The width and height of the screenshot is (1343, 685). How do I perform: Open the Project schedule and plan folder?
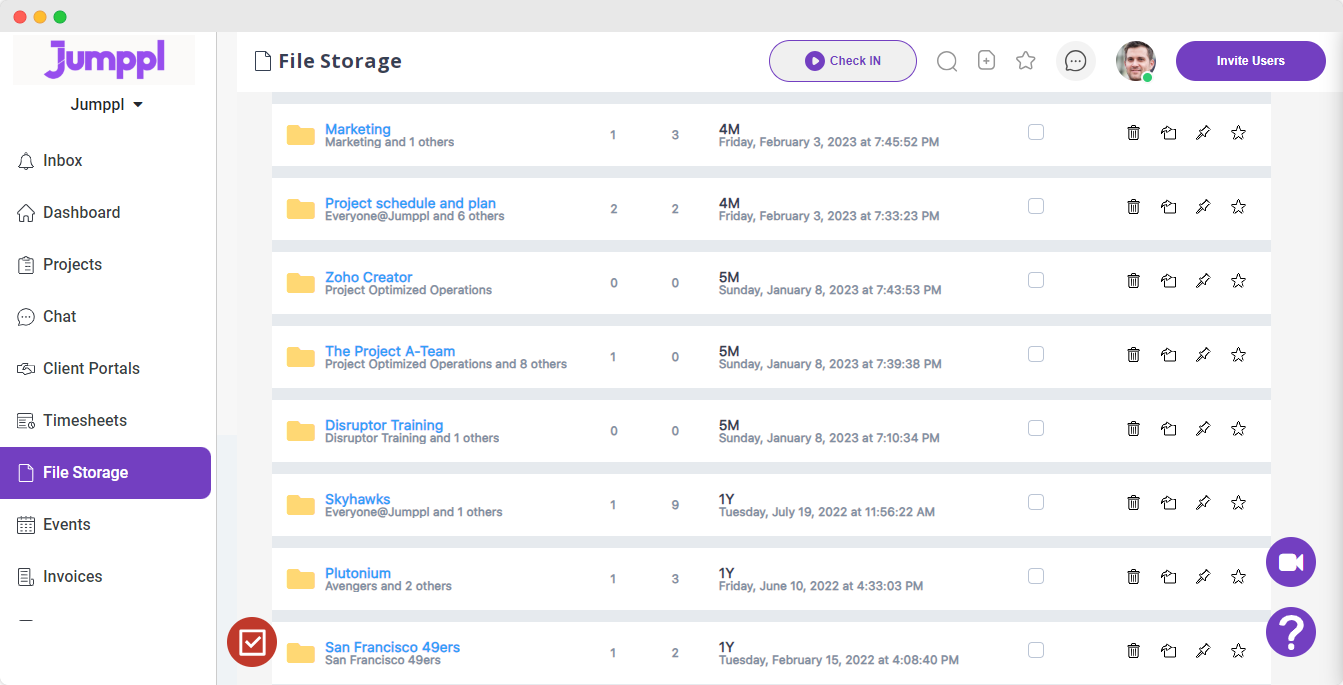410,203
